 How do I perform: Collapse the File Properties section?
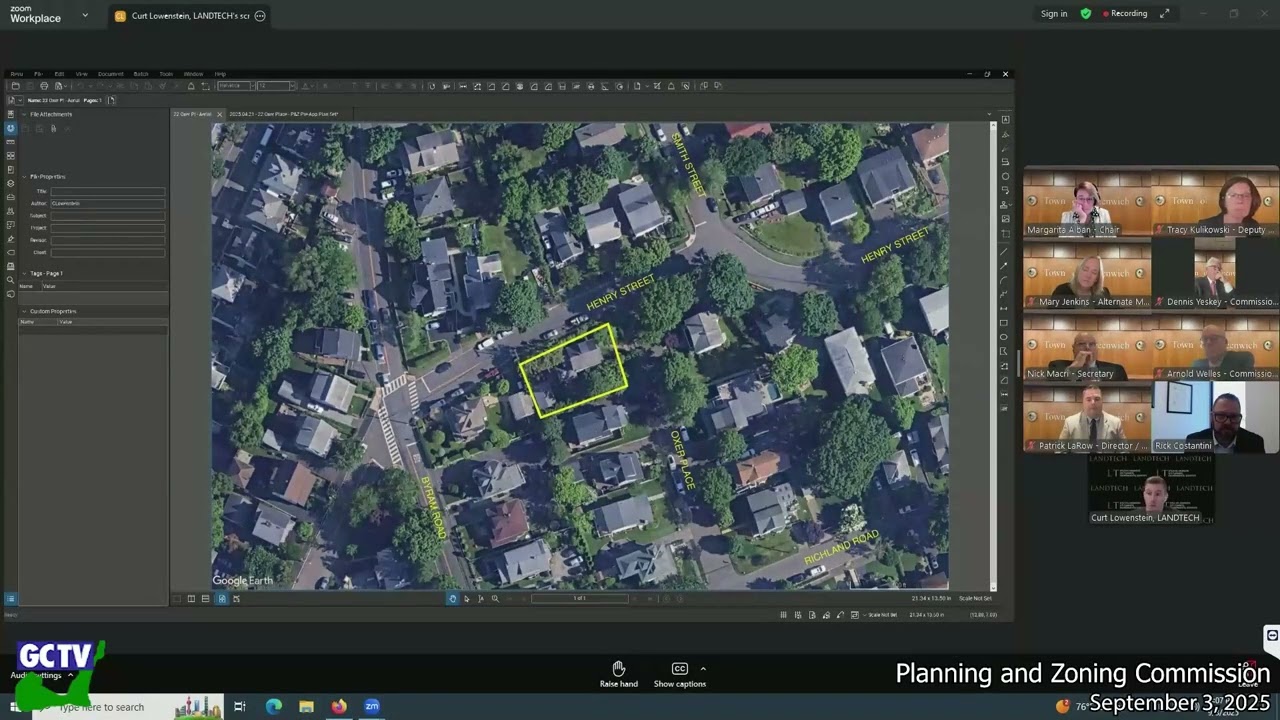pos(24,176)
